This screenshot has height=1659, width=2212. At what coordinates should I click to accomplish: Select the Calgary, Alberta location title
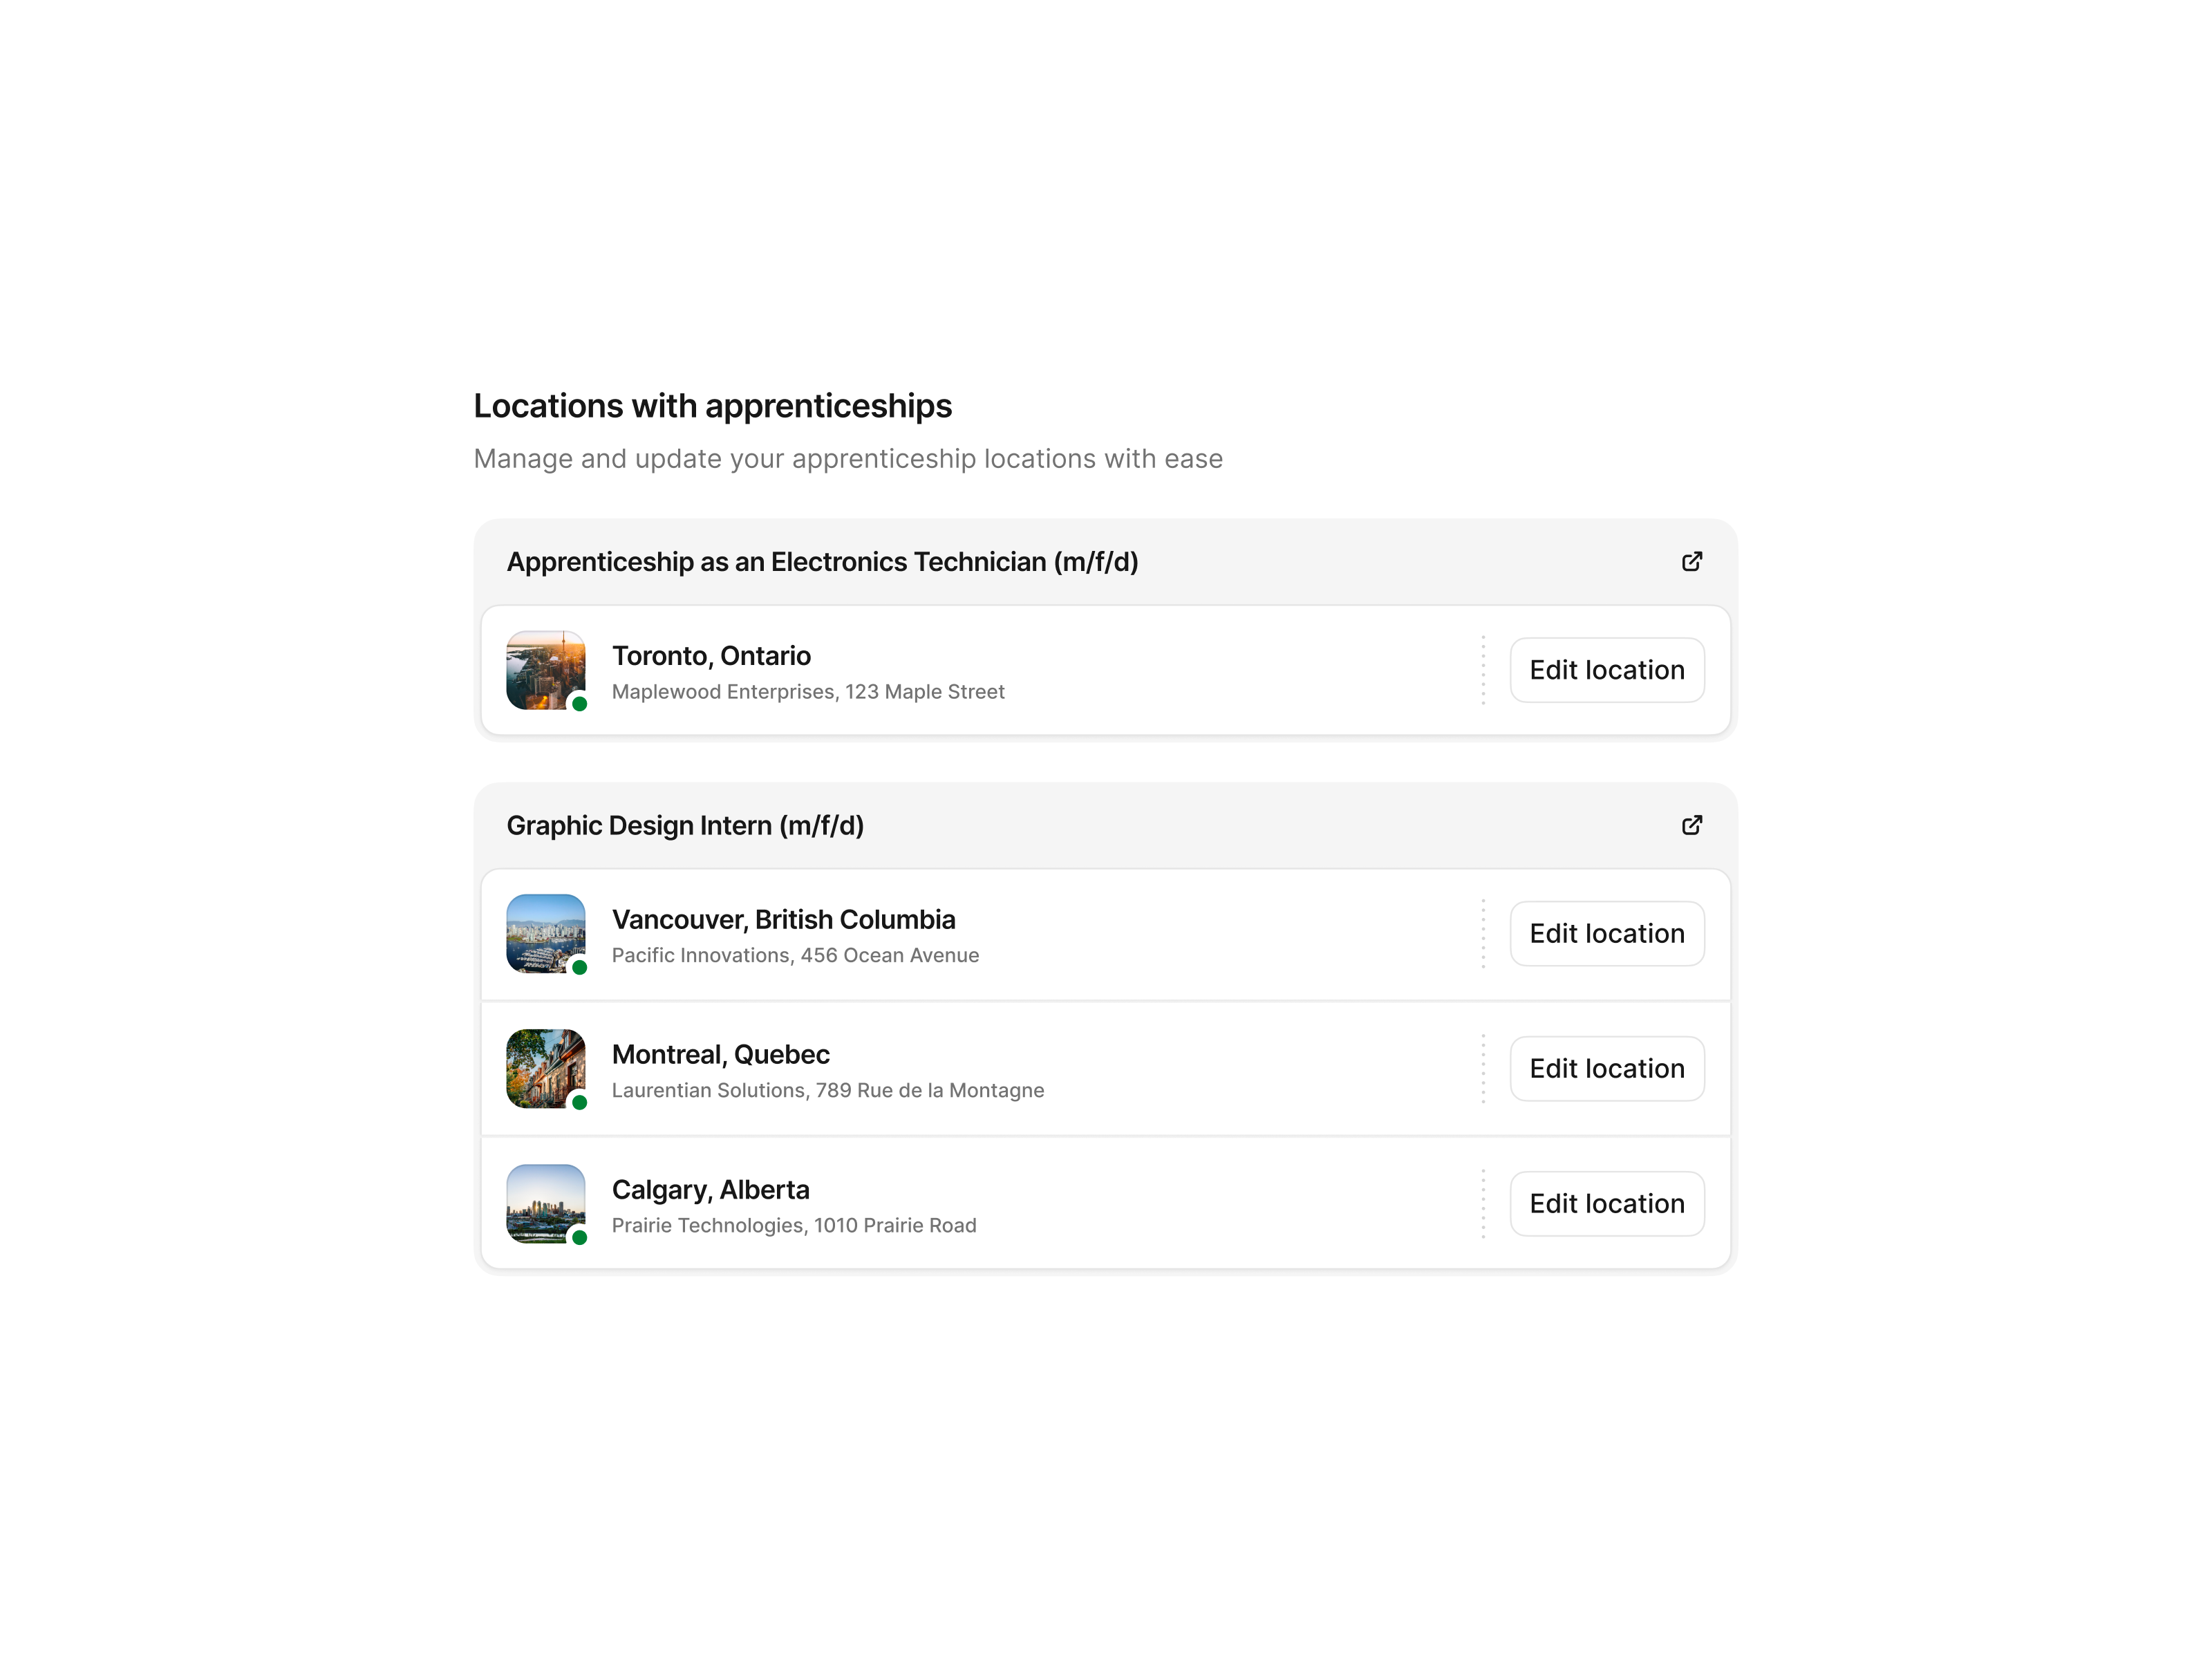pos(710,1190)
